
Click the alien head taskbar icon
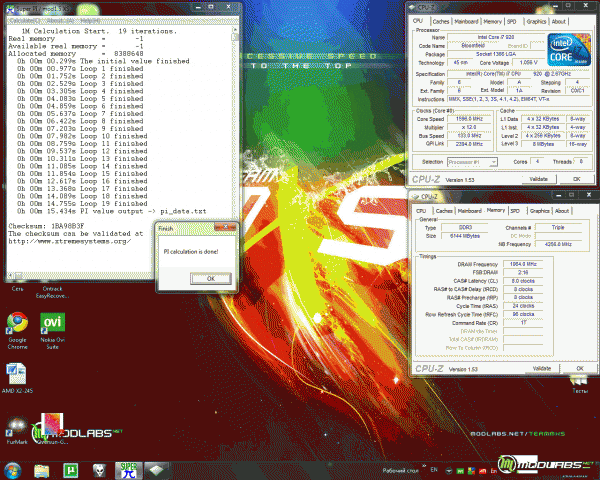(x=99, y=470)
